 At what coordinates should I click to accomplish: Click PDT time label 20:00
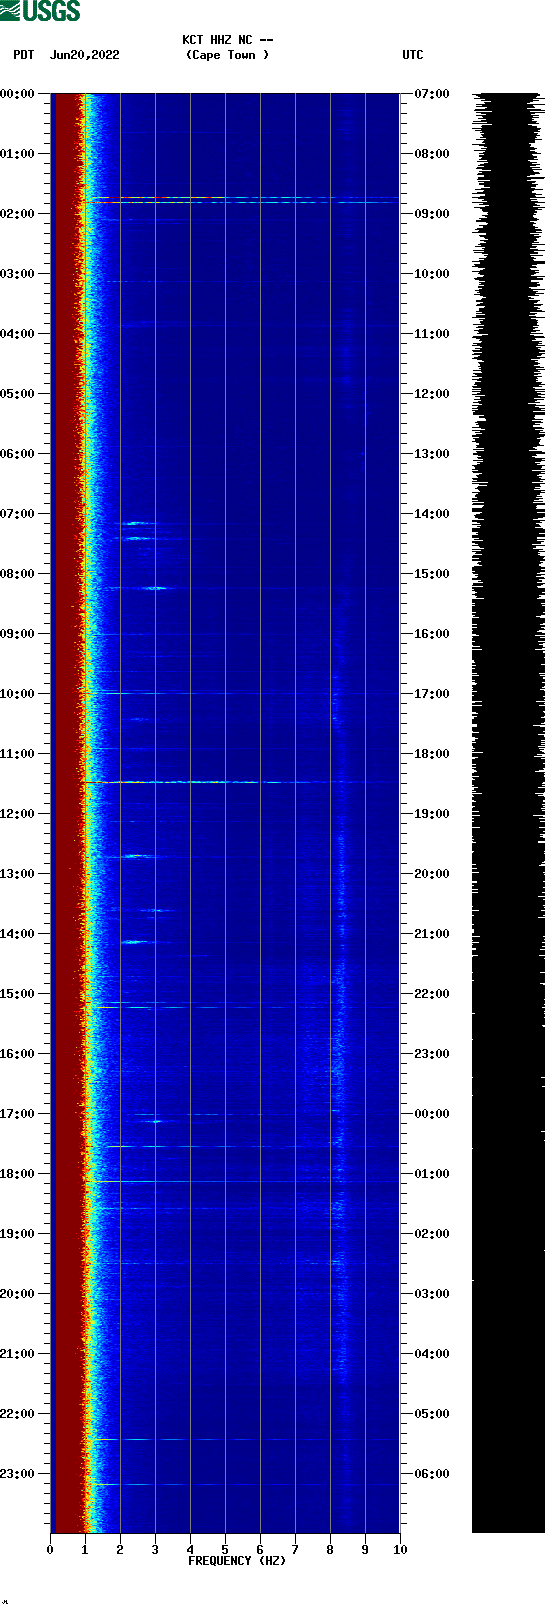[18, 1294]
